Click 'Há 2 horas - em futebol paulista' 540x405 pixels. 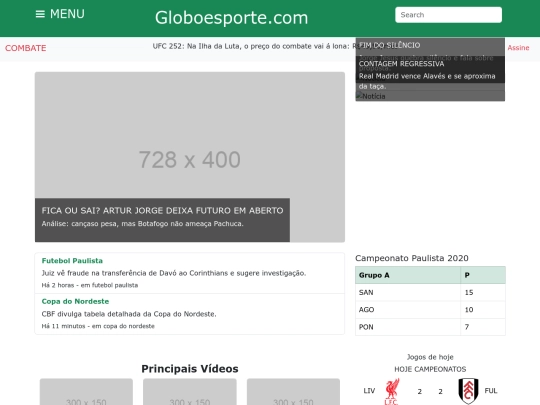point(90,285)
